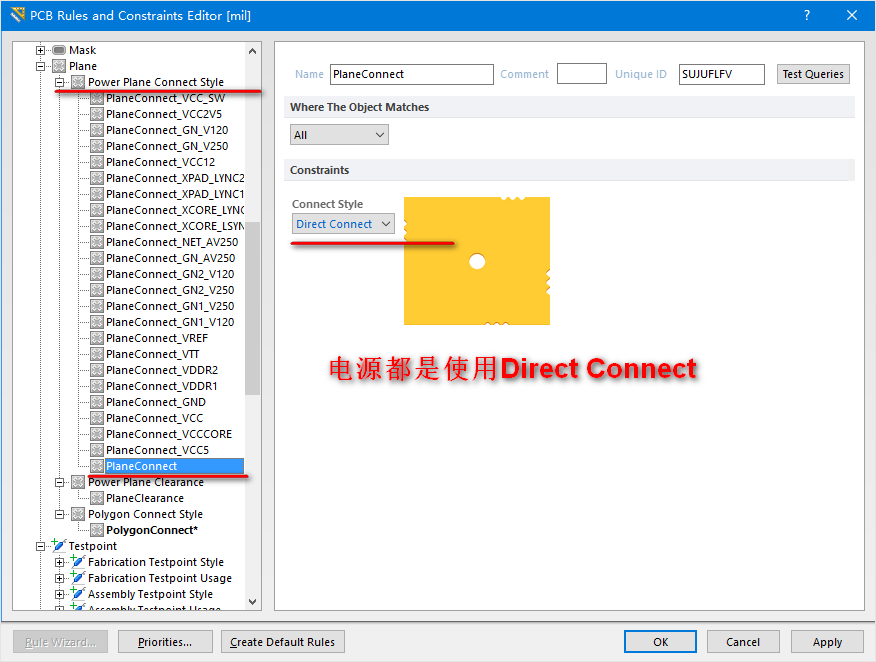Select the PolygonConnect* rule

tap(151, 530)
